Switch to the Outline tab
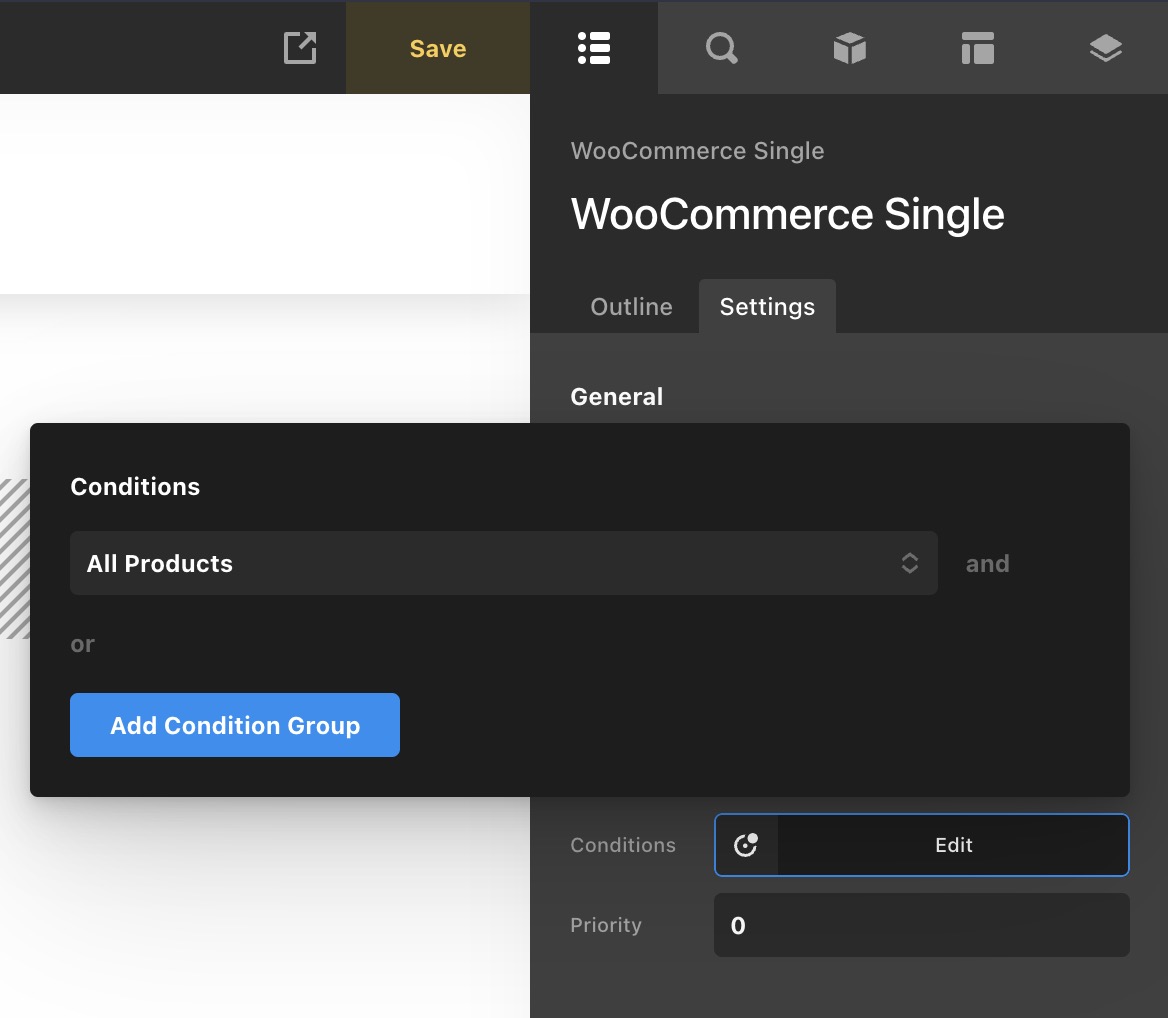The image size is (1168, 1018). (631, 307)
